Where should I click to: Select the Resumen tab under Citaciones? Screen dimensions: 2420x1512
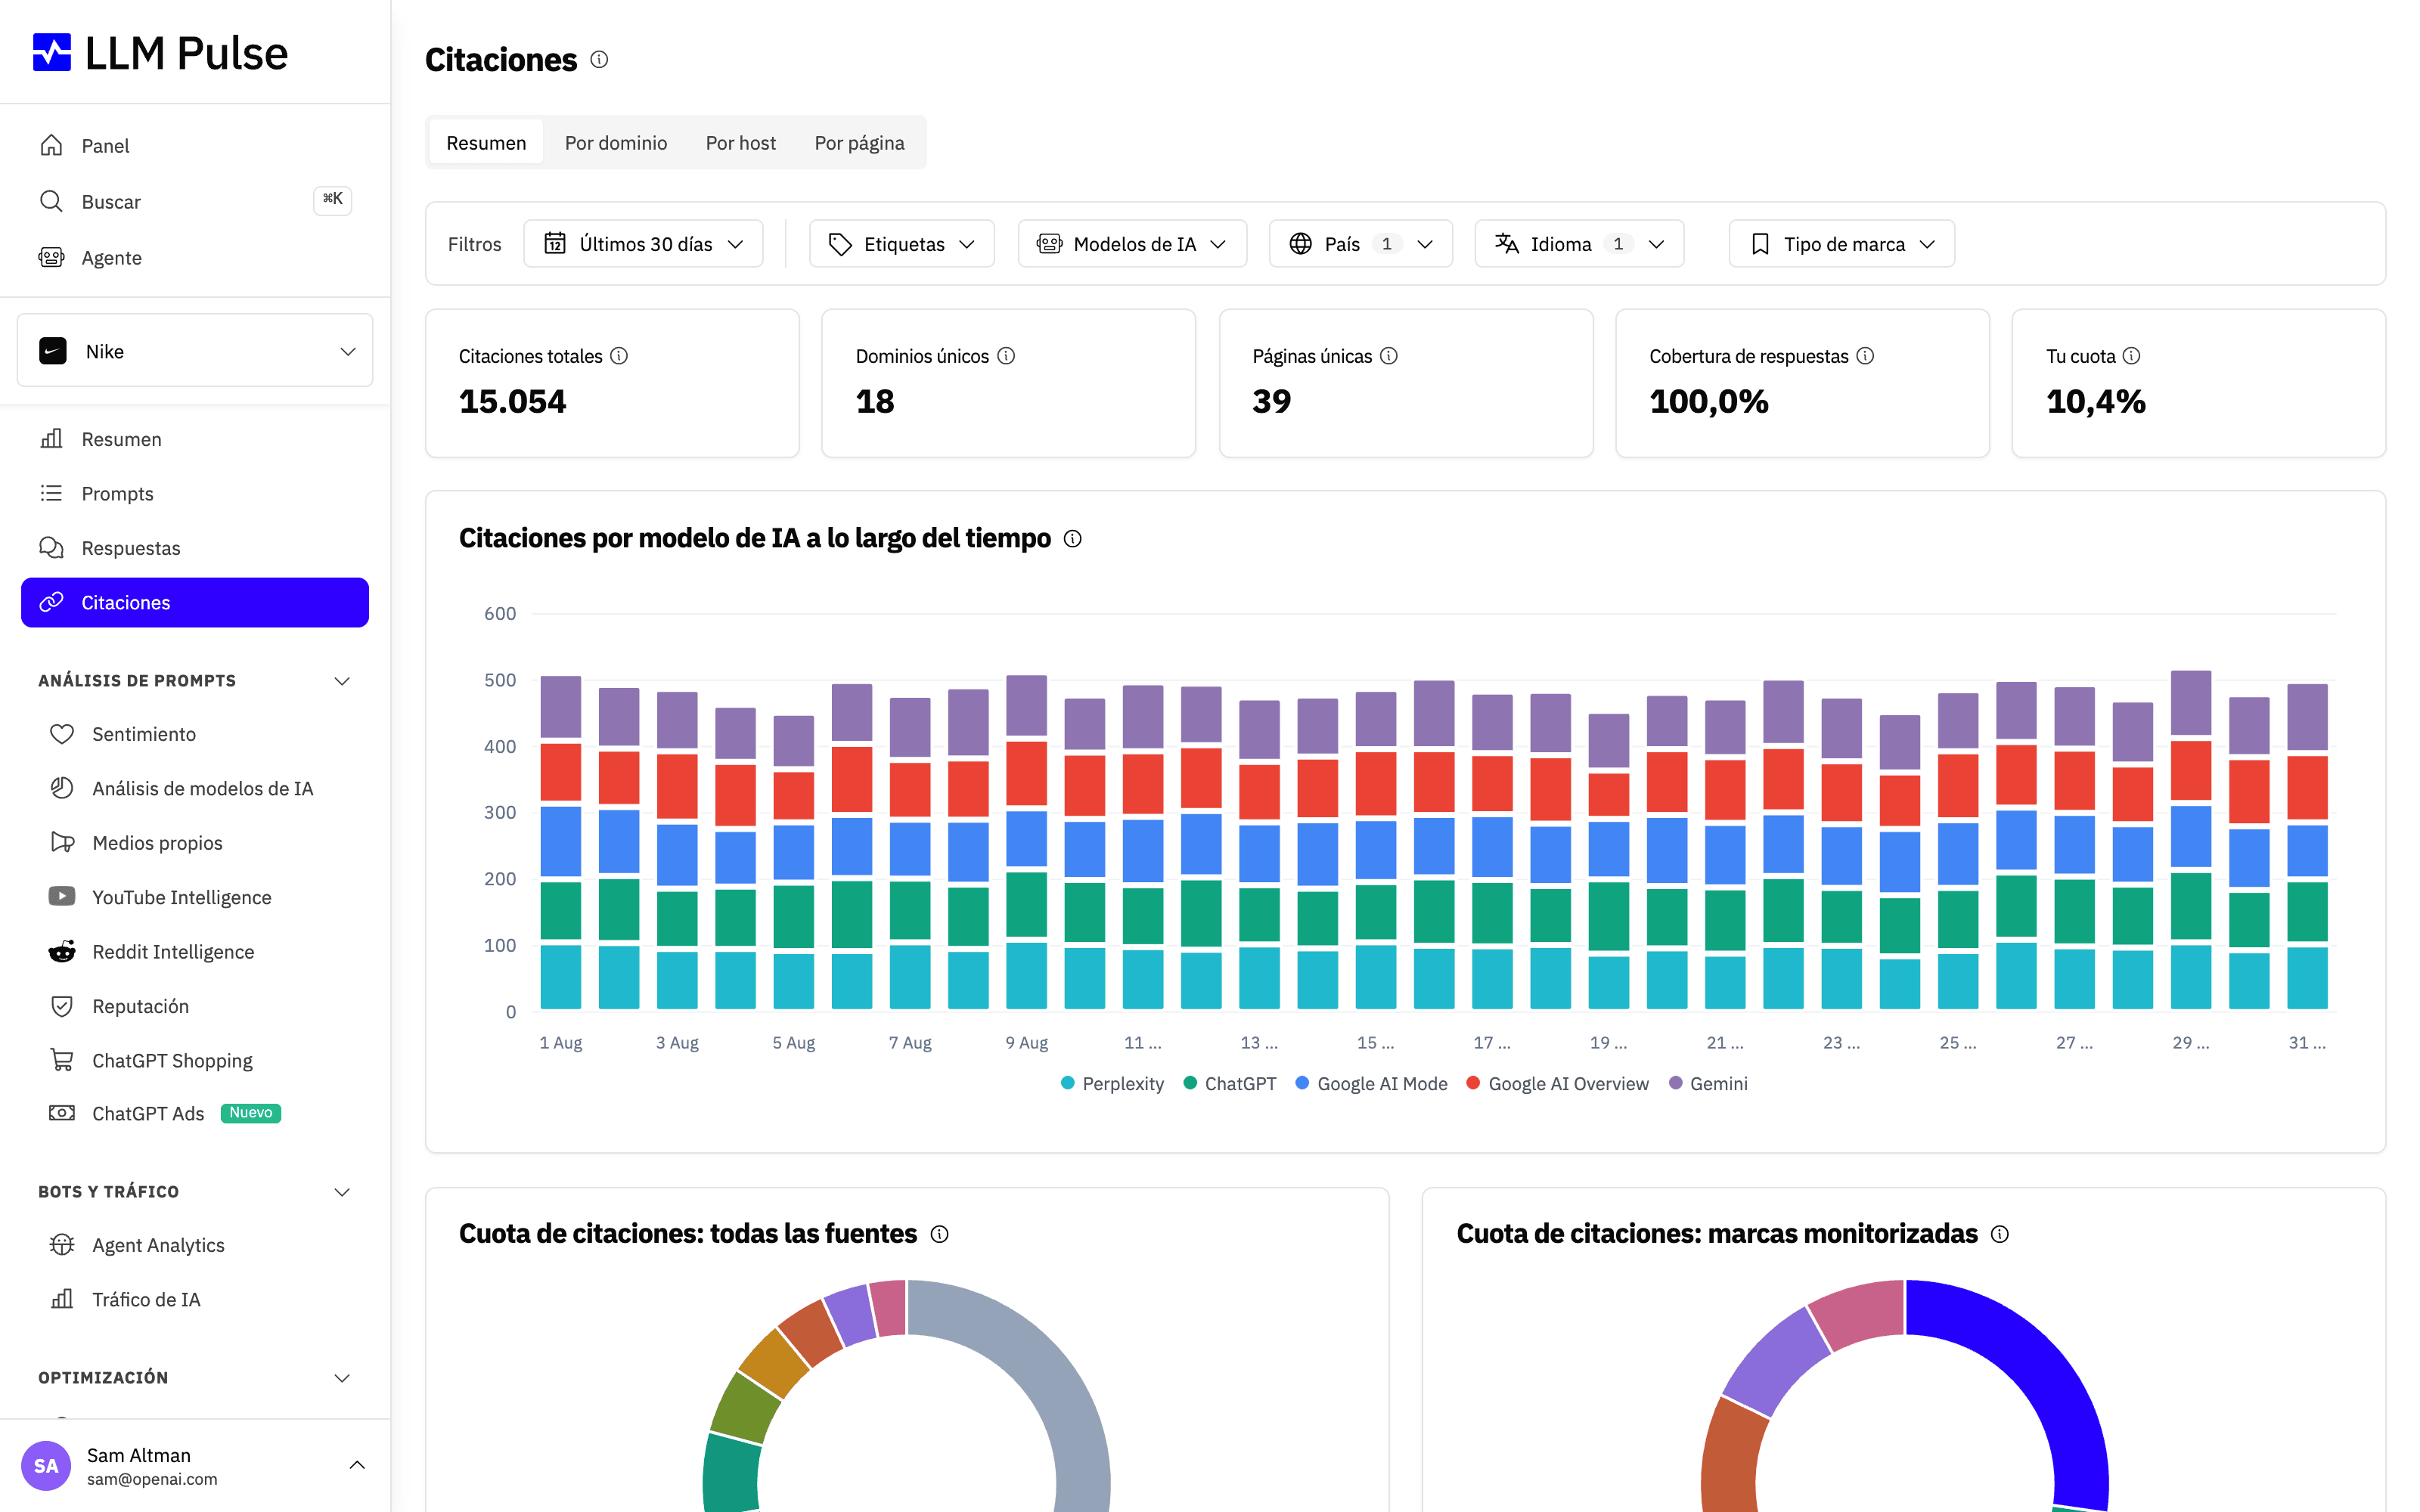(x=486, y=143)
